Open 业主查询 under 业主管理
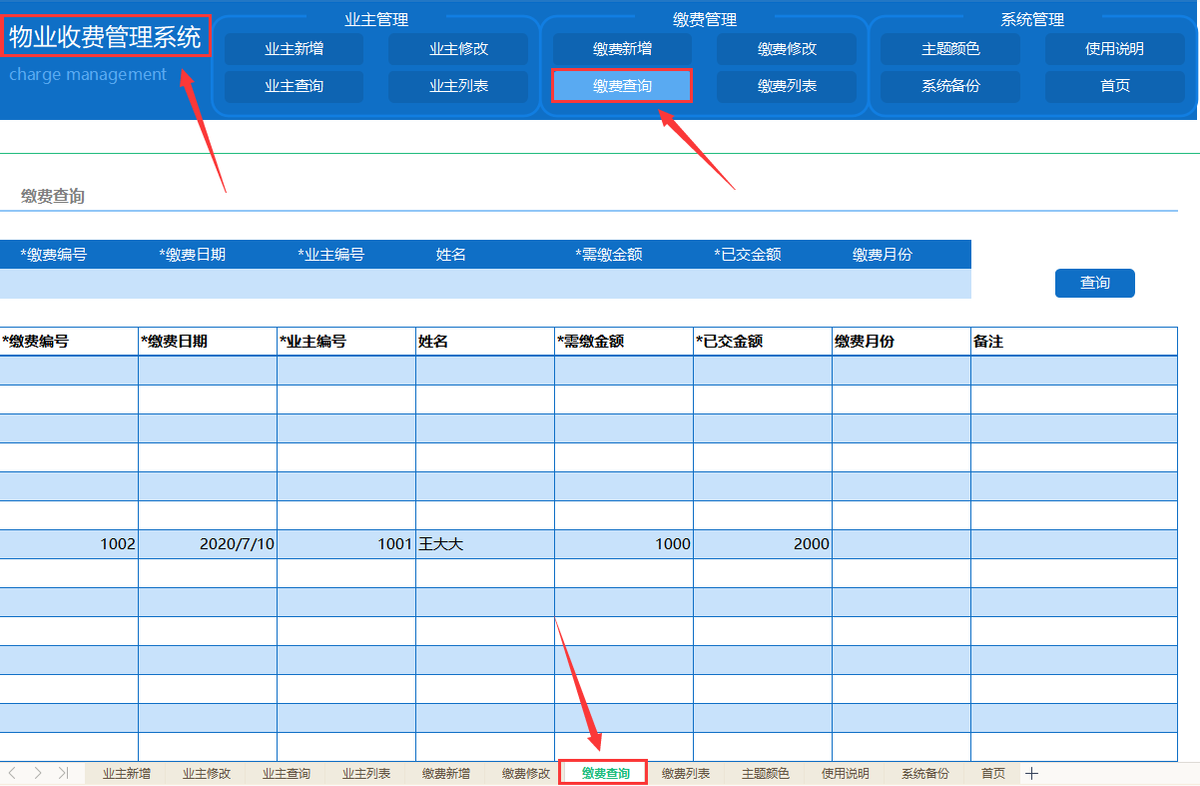The height and width of the screenshot is (786, 1200). (x=293, y=86)
